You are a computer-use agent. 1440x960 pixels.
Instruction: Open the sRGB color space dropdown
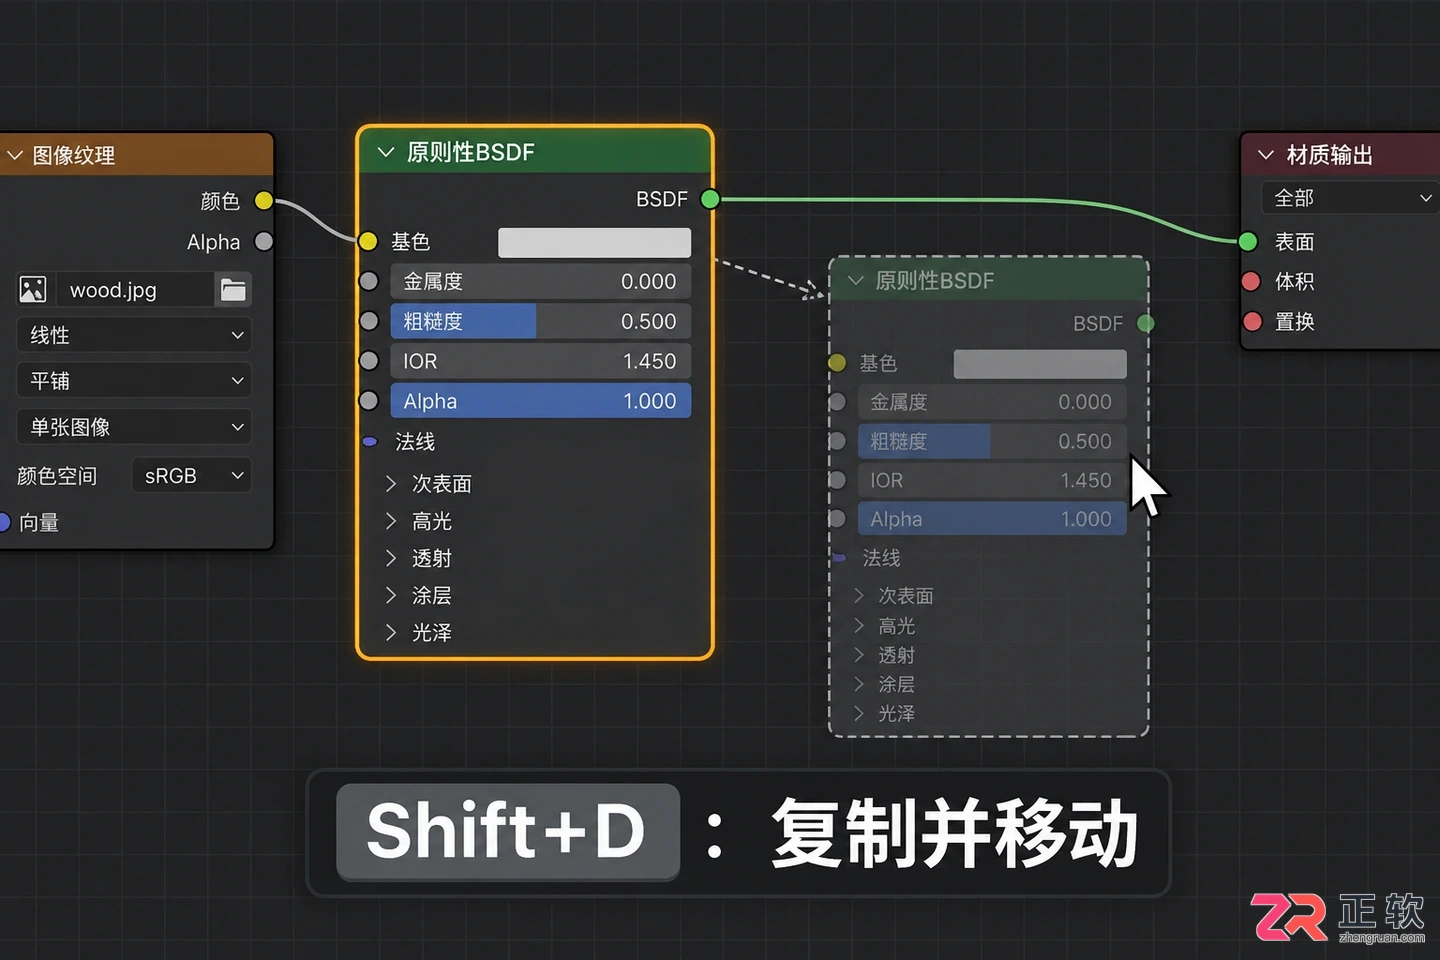(x=191, y=476)
